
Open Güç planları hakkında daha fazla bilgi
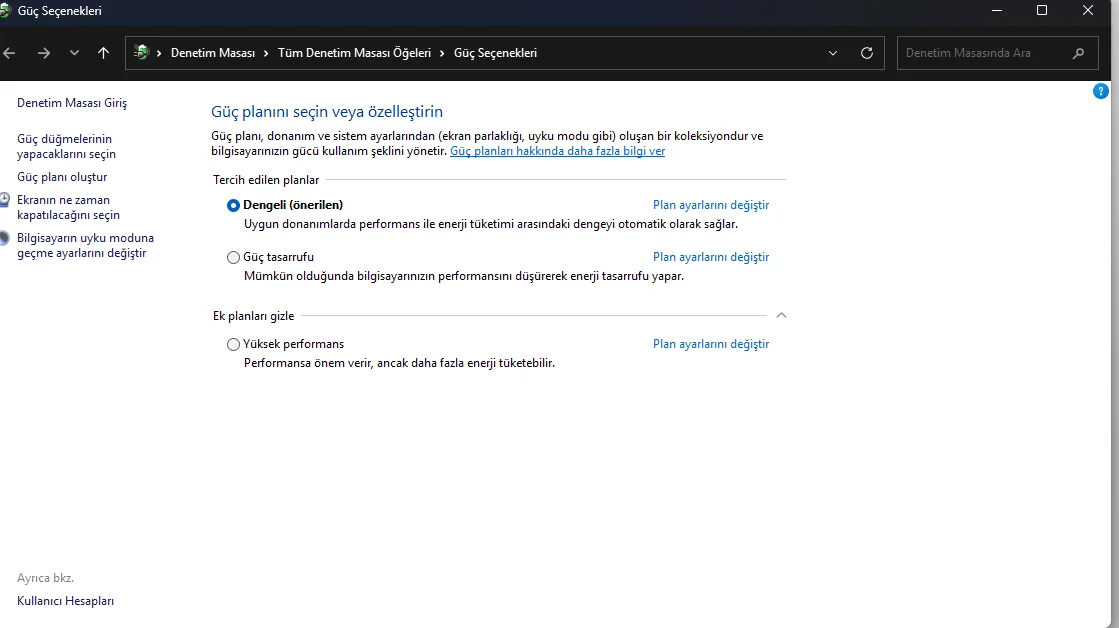[x=557, y=151]
